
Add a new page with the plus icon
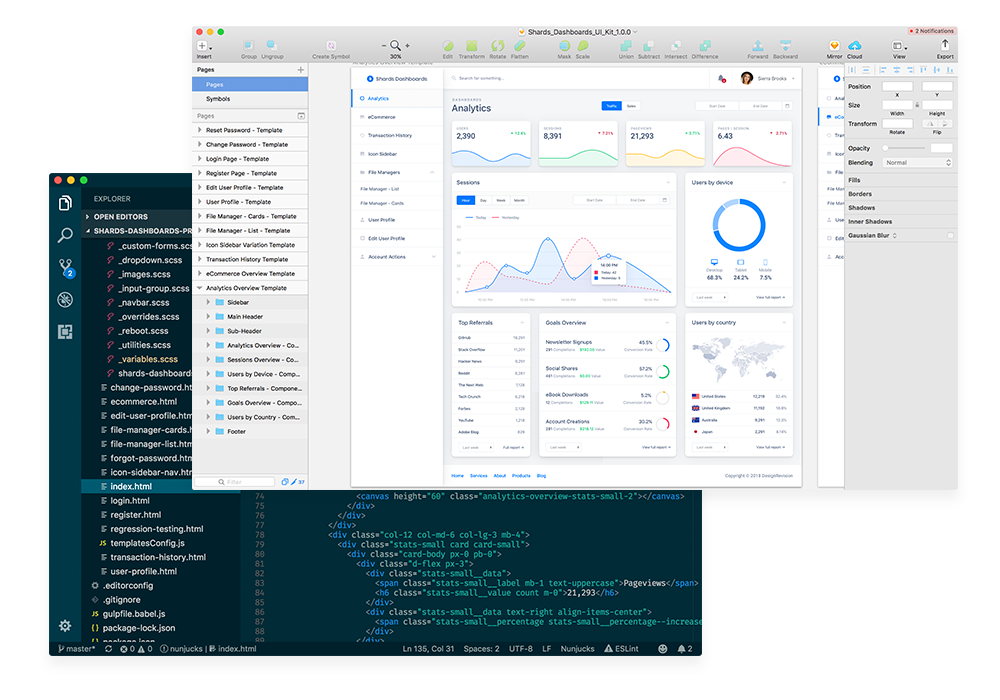pyautogui.click(x=300, y=69)
